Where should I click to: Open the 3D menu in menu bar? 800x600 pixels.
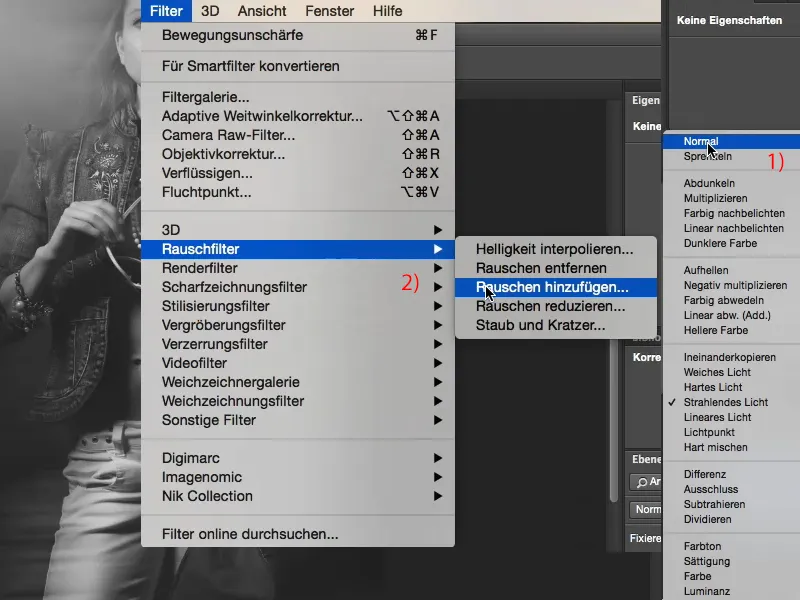tap(210, 11)
